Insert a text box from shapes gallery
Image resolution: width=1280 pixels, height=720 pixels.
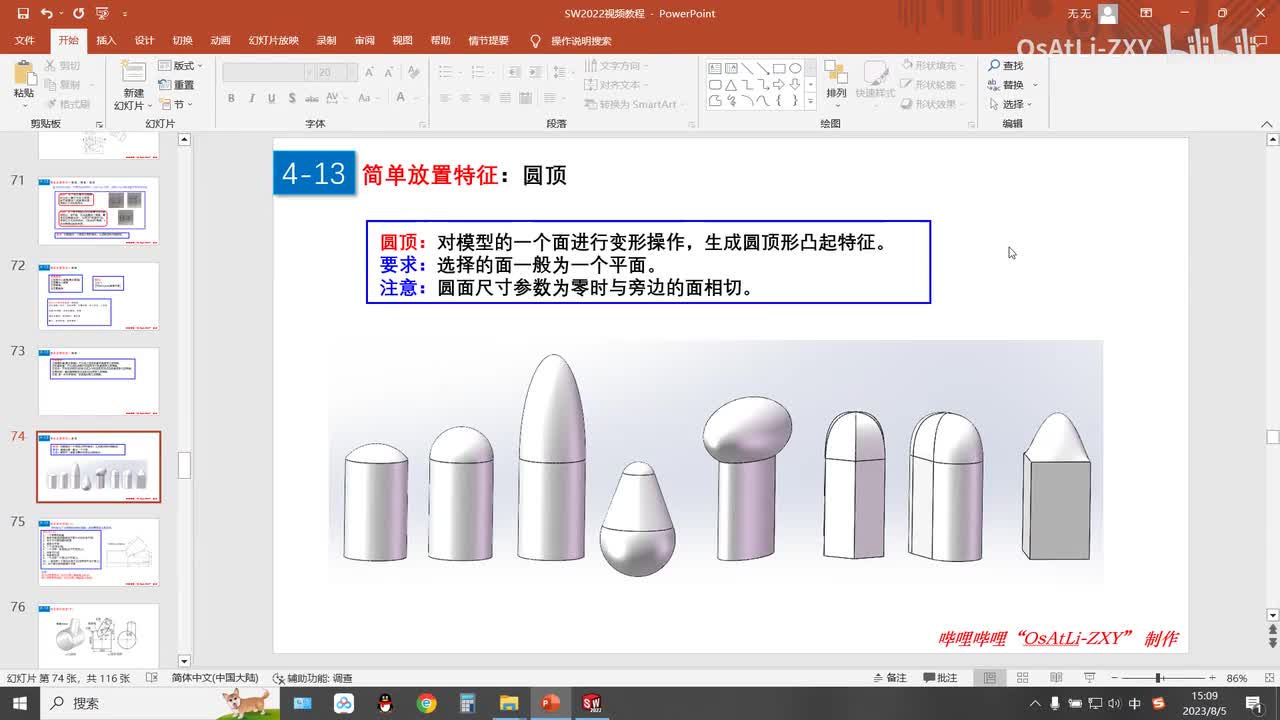click(716, 68)
